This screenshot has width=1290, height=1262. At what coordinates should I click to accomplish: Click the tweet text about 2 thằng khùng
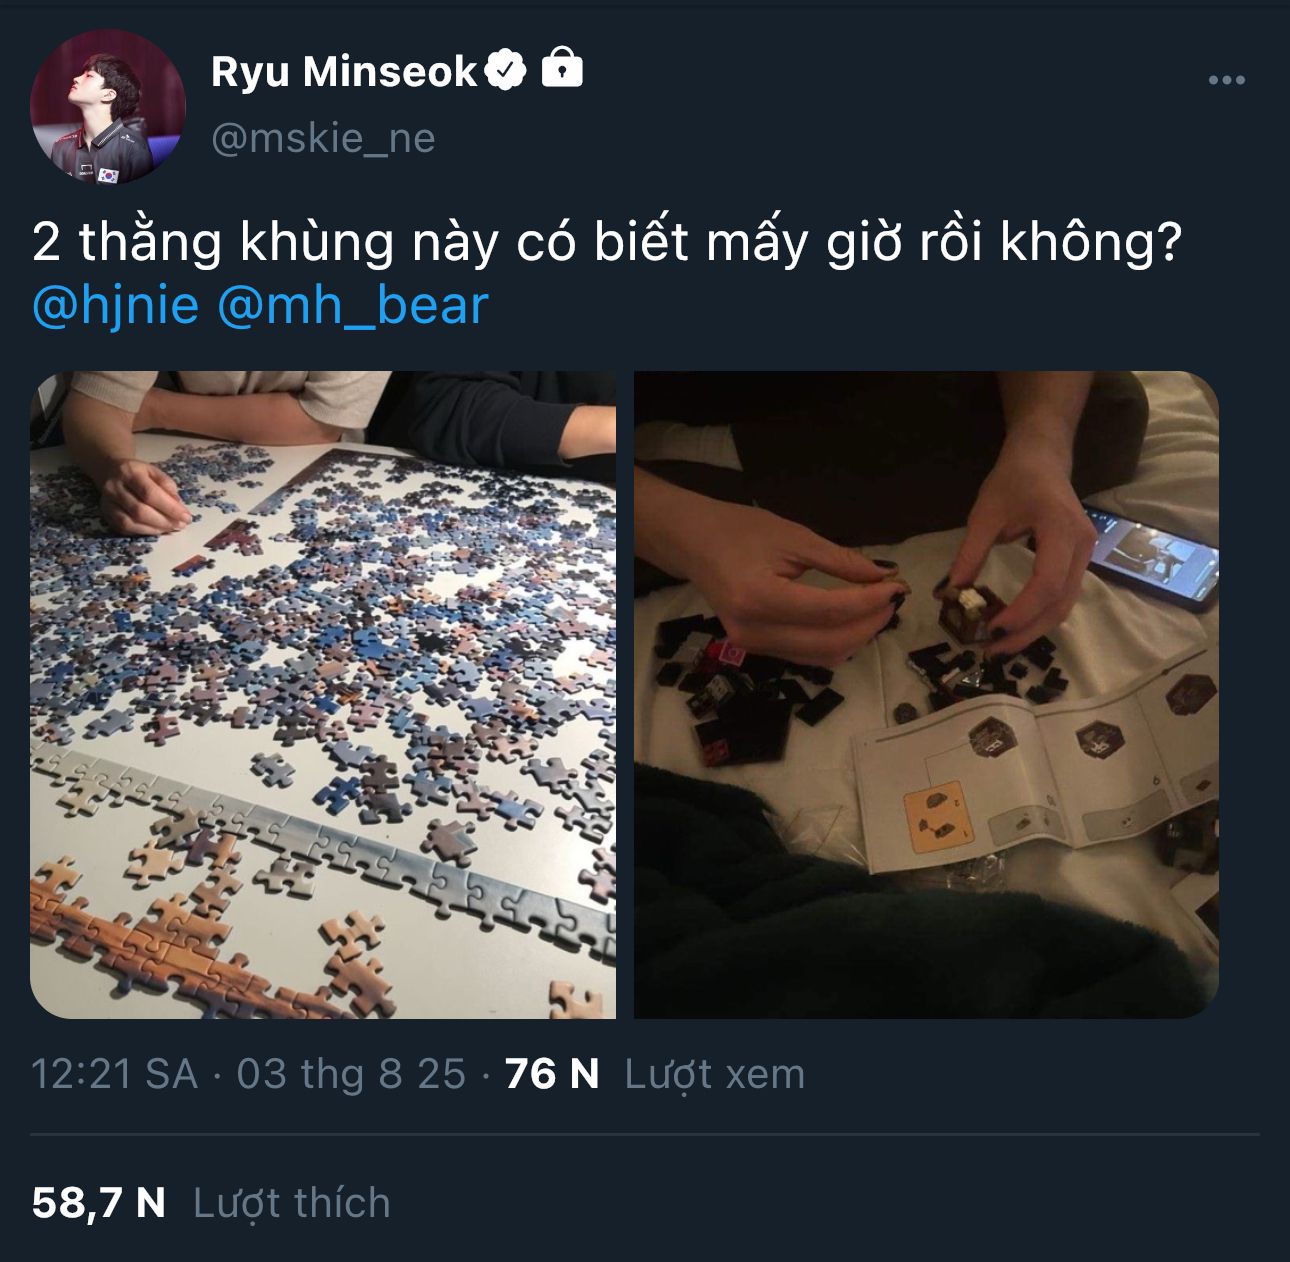click(x=606, y=243)
